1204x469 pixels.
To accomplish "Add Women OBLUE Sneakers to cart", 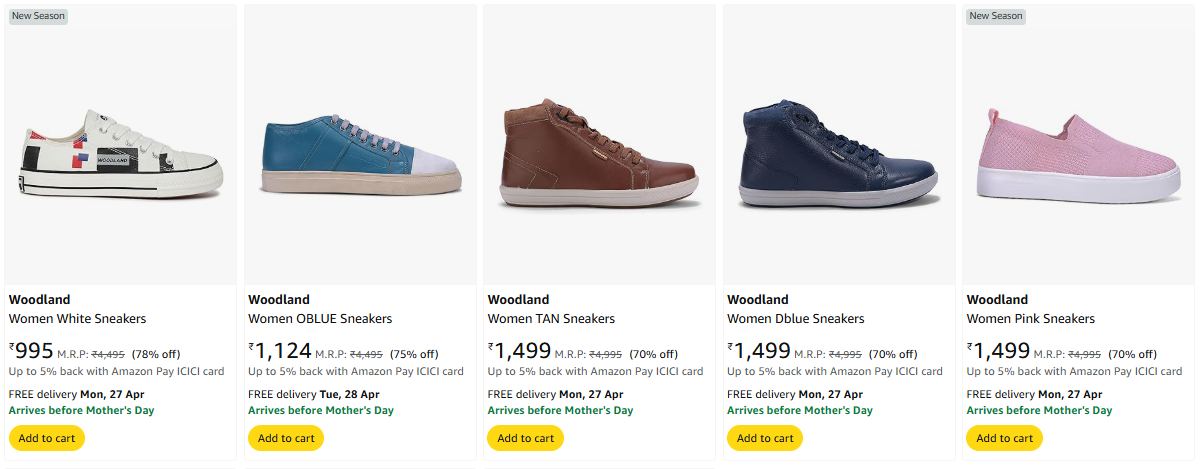I will click(x=286, y=438).
